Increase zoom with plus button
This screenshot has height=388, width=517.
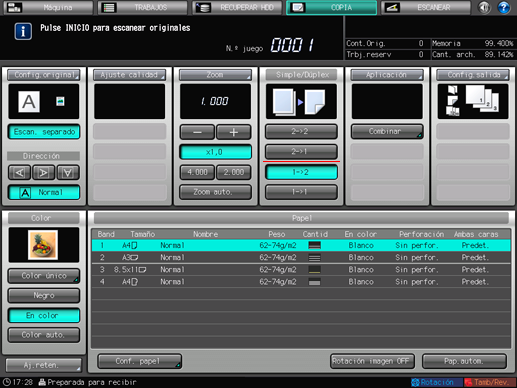coord(233,132)
